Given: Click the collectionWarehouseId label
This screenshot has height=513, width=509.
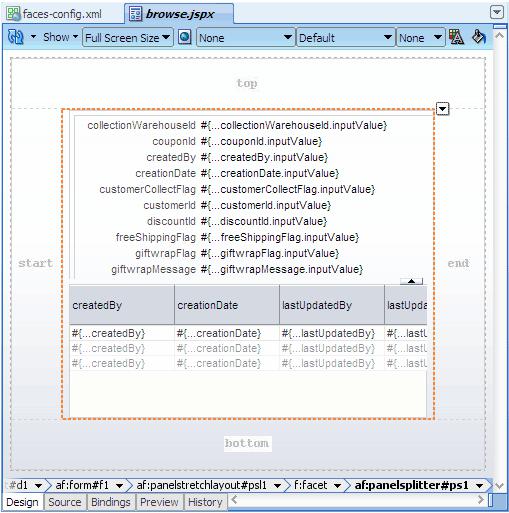Looking at the screenshot, I should click(x=141, y=125).
